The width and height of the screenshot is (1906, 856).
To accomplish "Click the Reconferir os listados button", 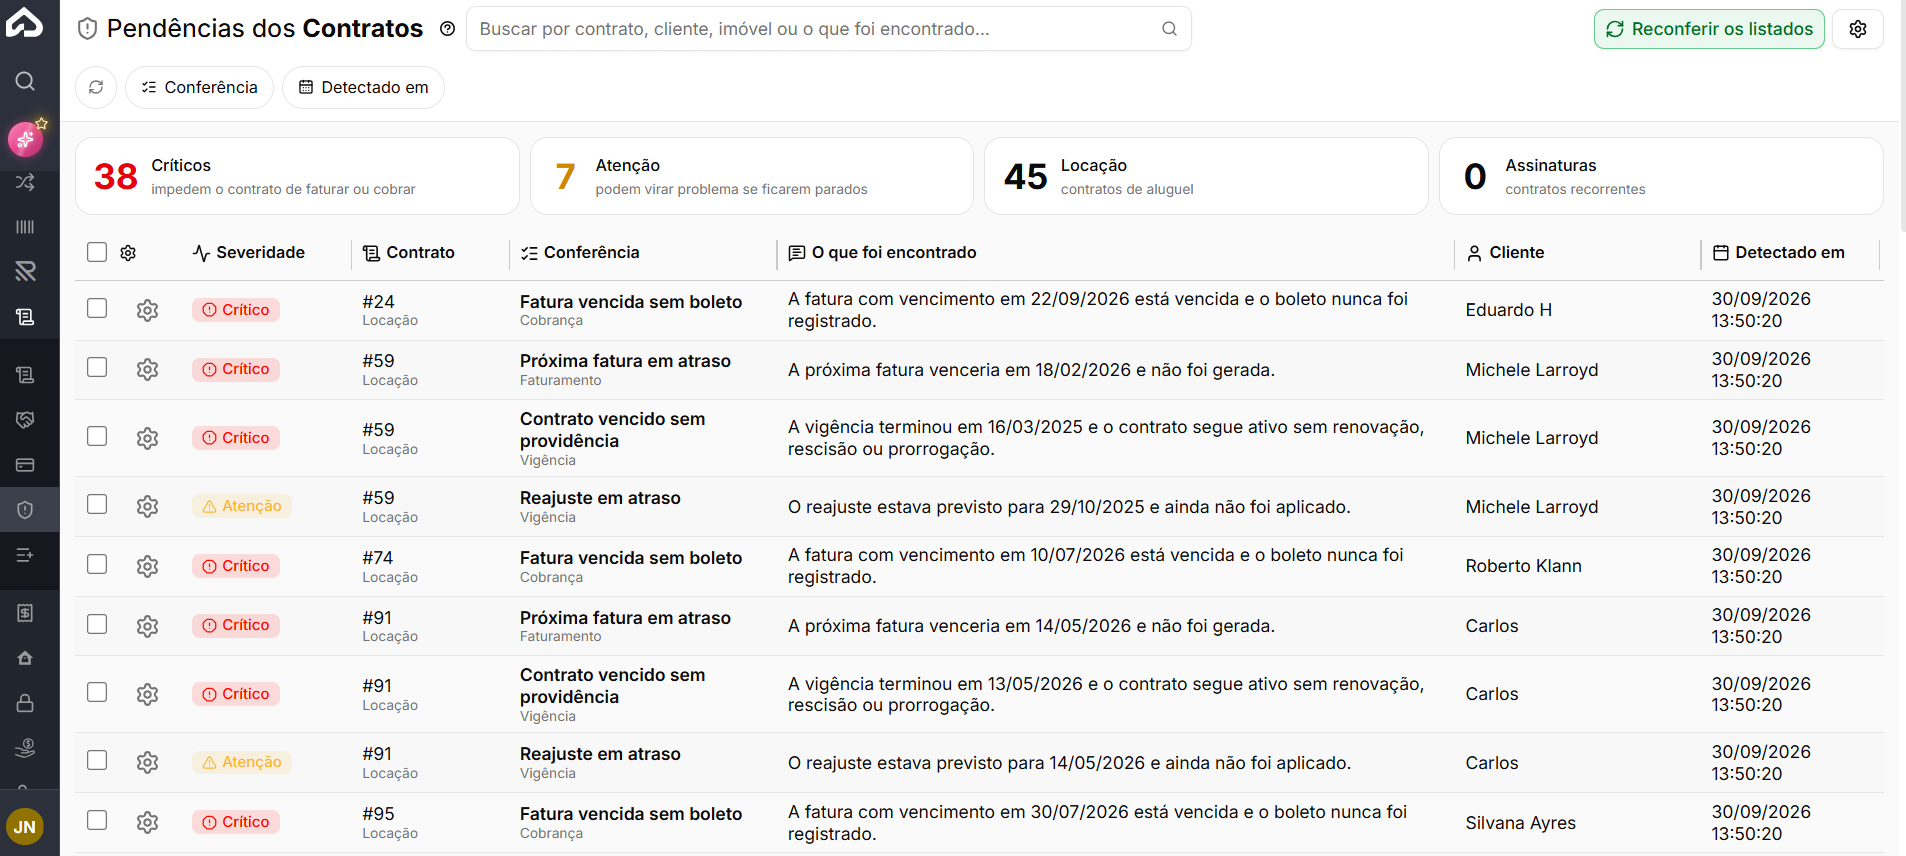I will pyautogui.click(x=1709, y=29).
